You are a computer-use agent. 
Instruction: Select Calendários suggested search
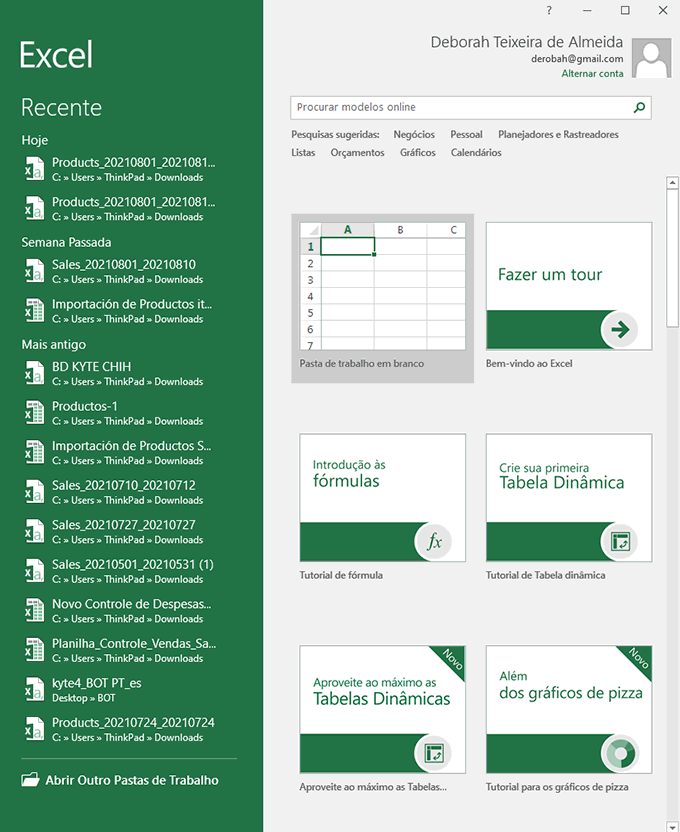[476, 153]
